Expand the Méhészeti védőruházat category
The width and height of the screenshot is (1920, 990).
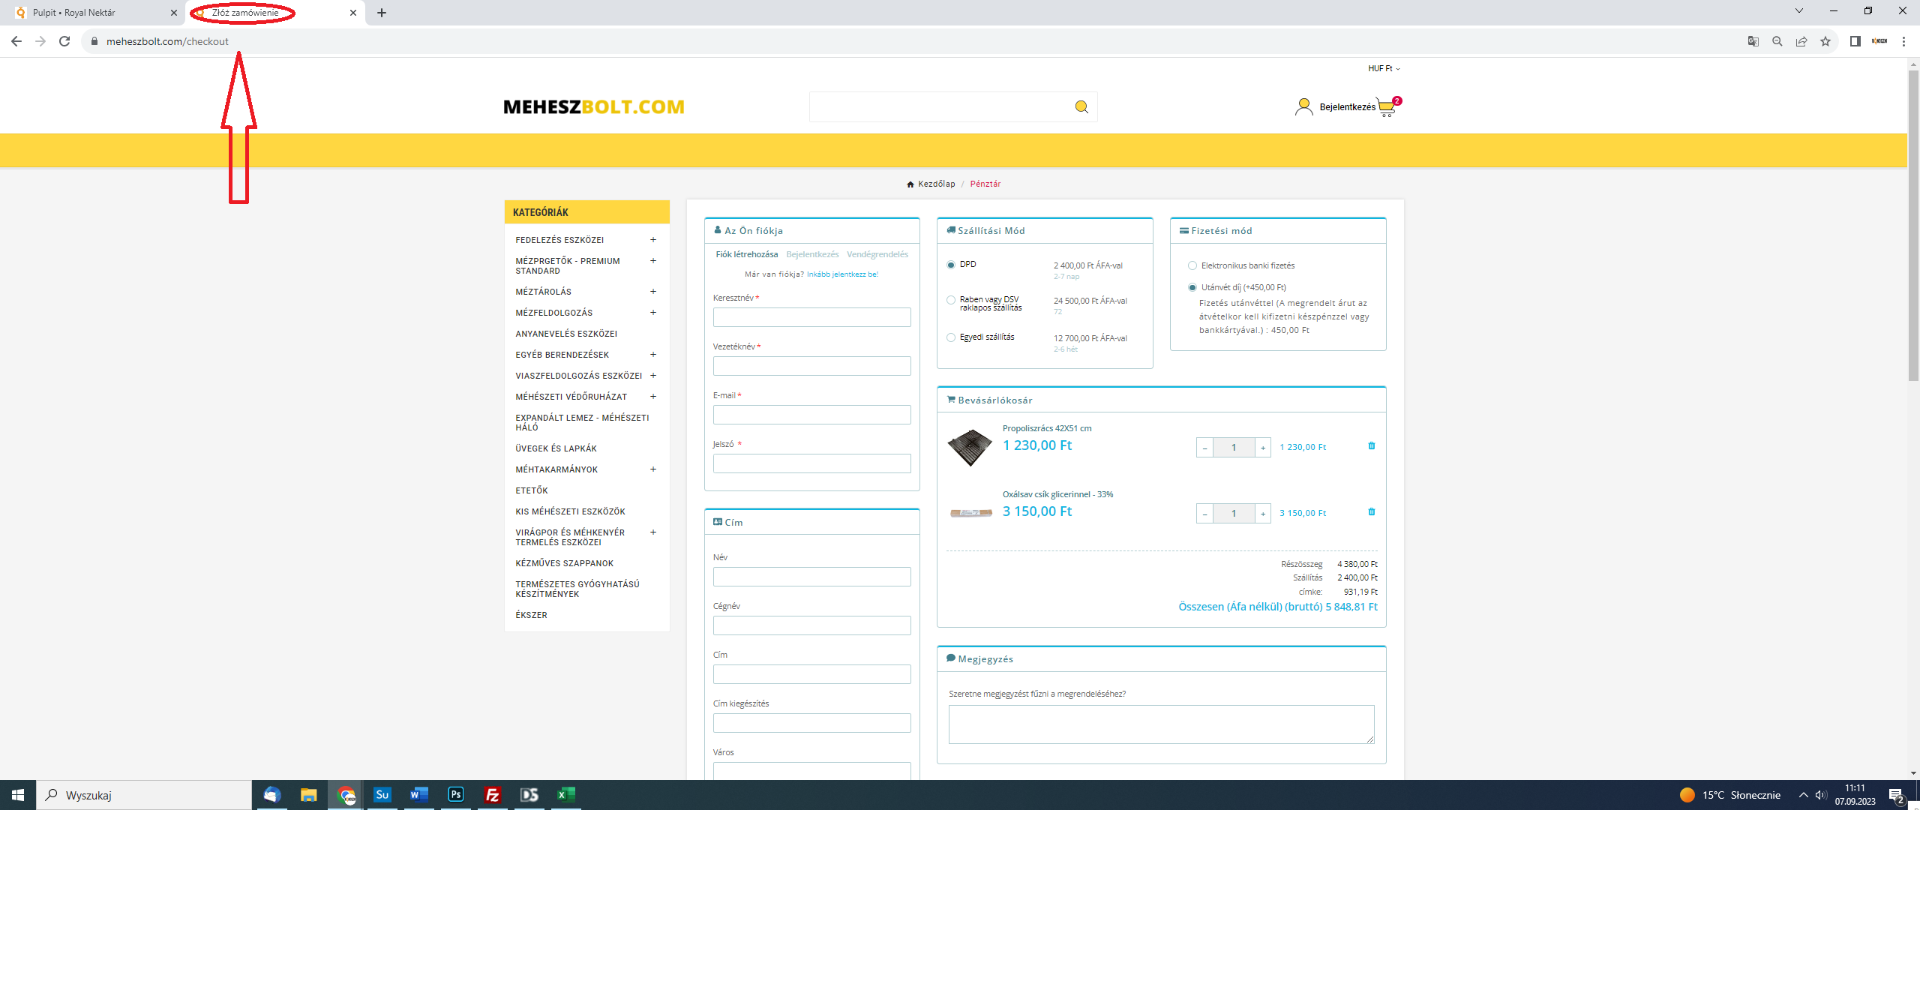point(653,397)
